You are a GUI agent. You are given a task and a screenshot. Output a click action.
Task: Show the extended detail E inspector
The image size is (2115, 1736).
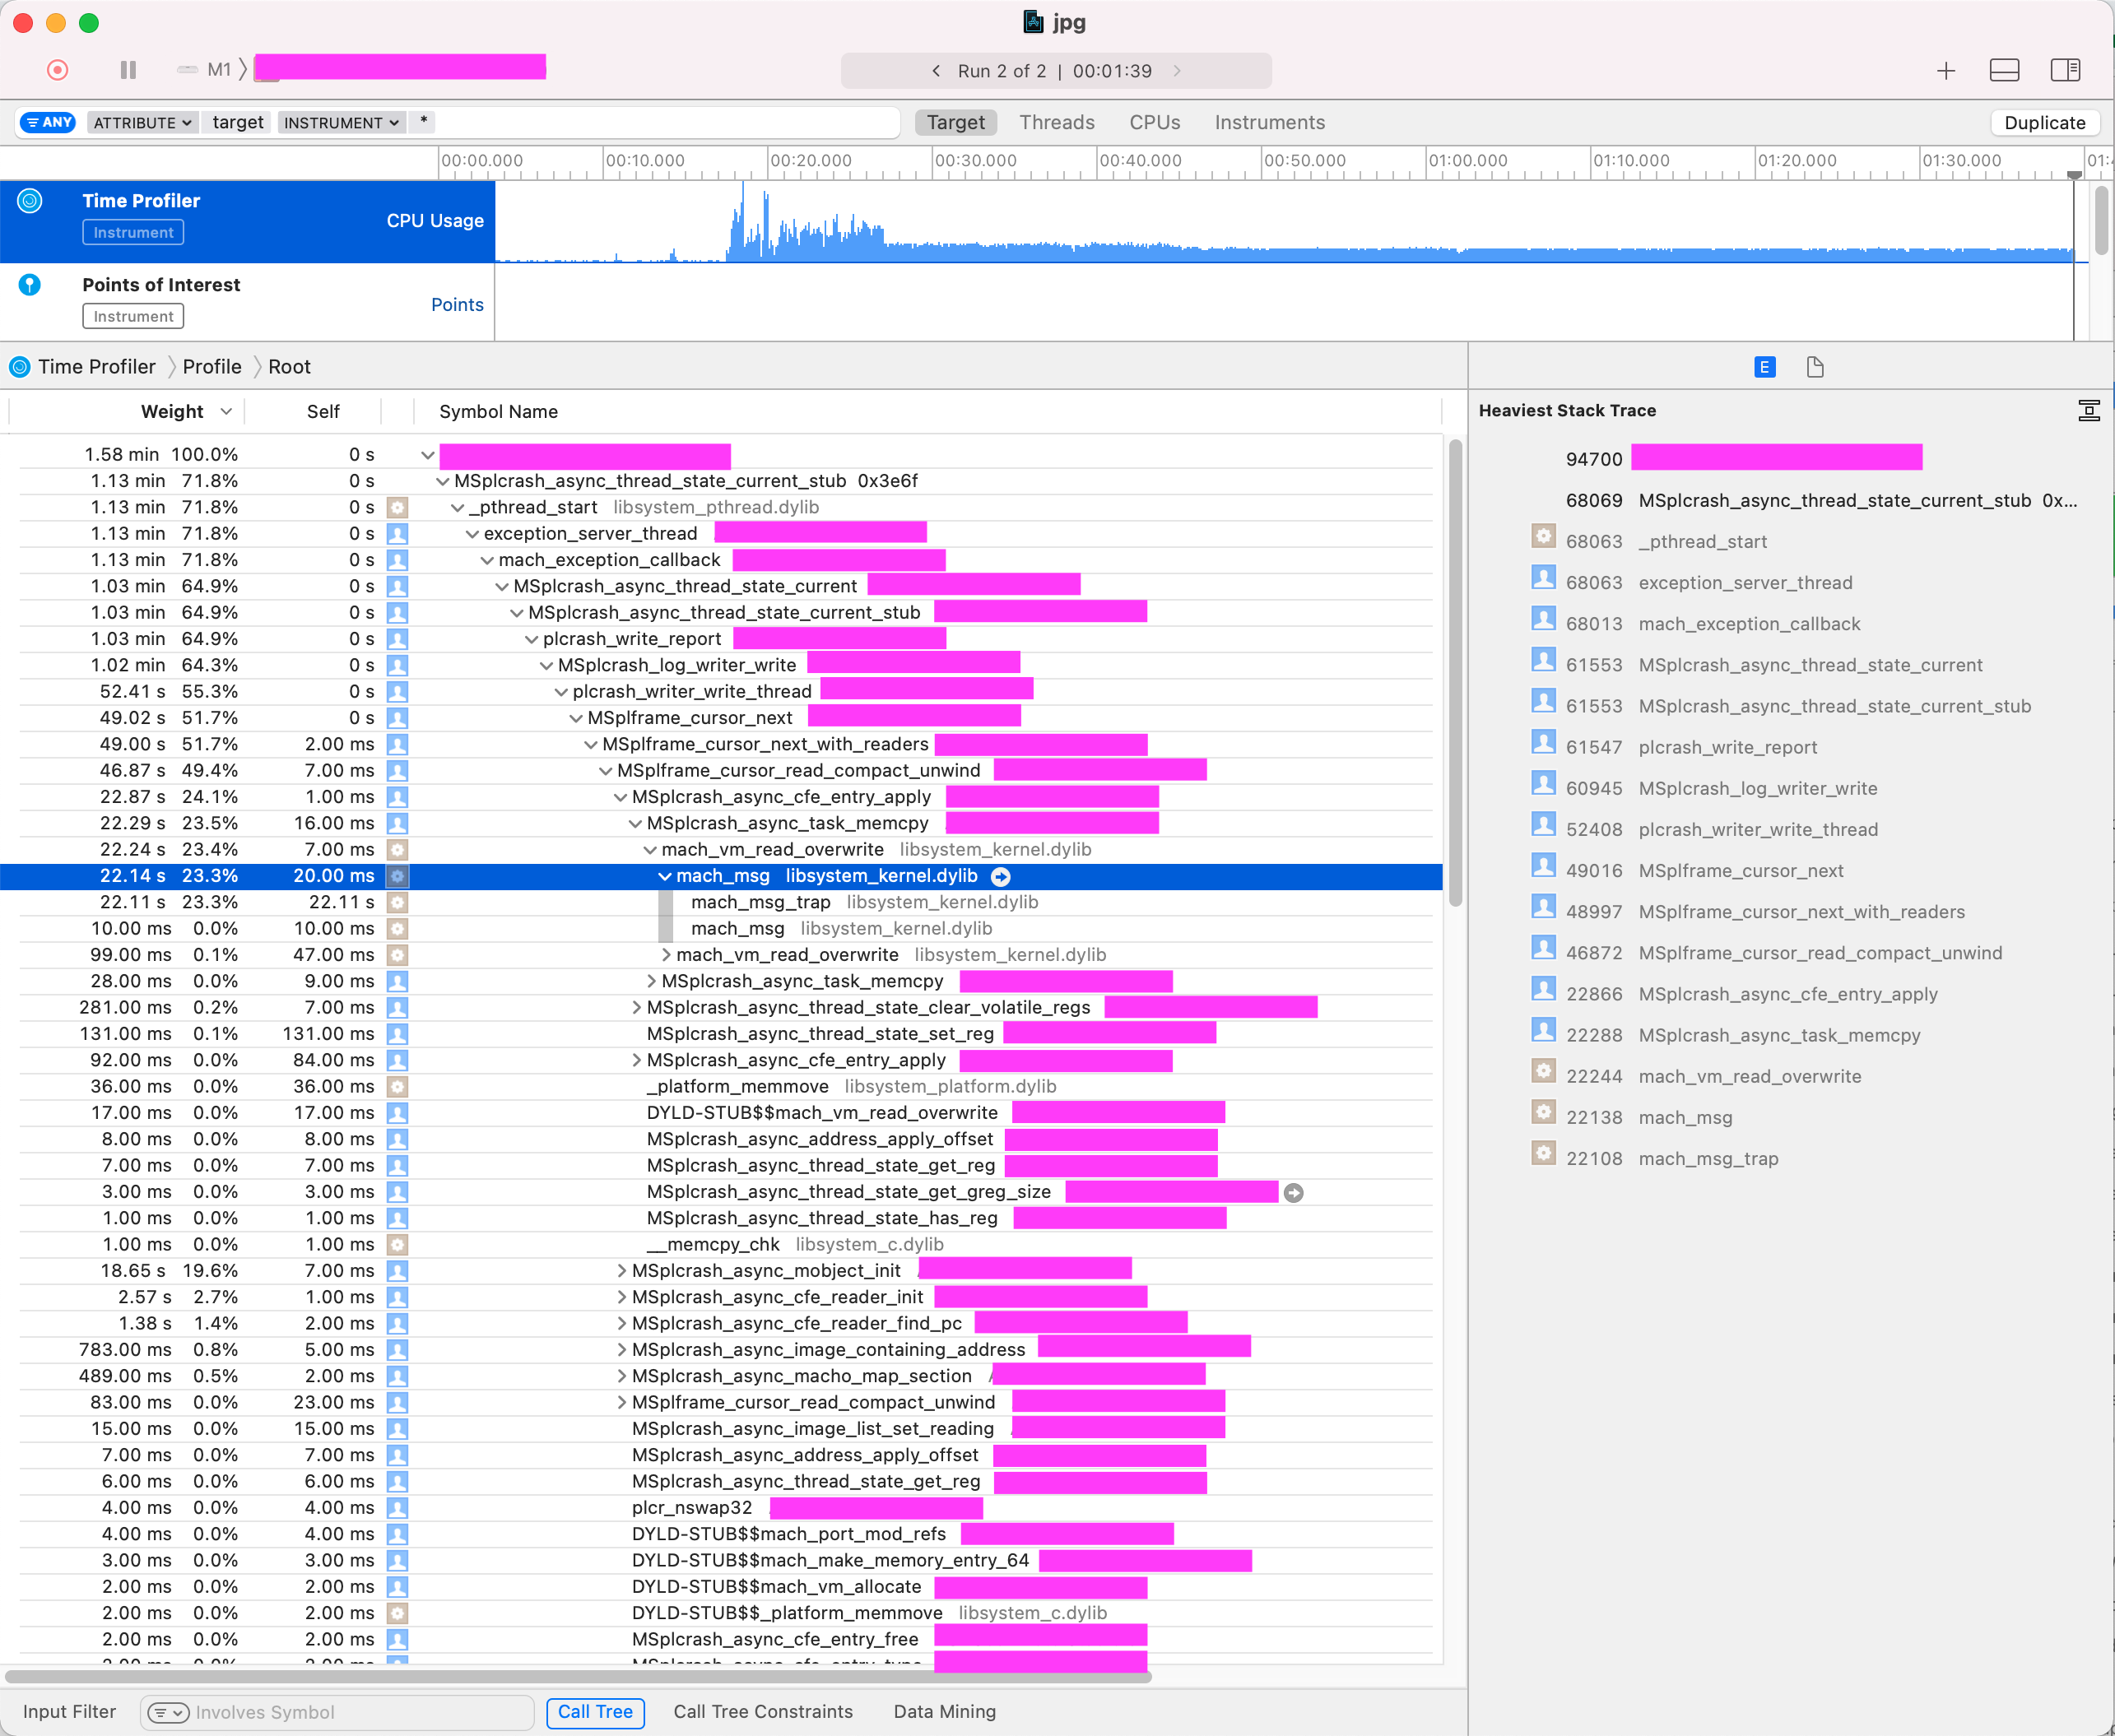coord(1765,367)
